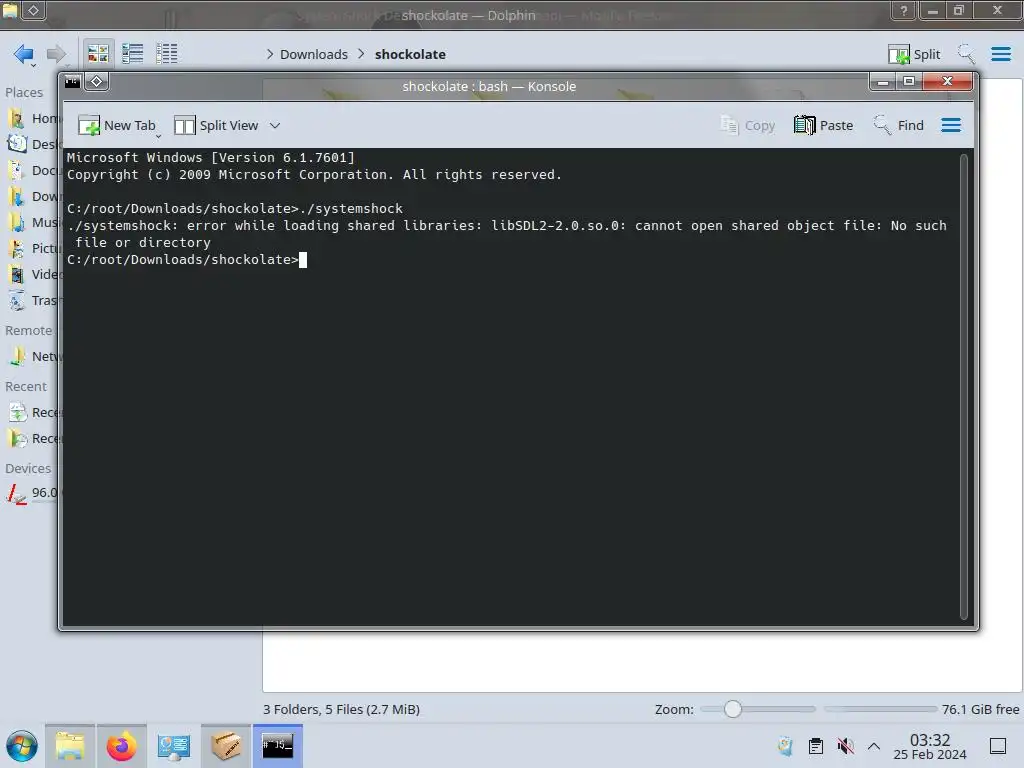The image size is (1024, 768).
Task: Open Dolphin hamburger menu
Action: click(x=1001, y=54)
